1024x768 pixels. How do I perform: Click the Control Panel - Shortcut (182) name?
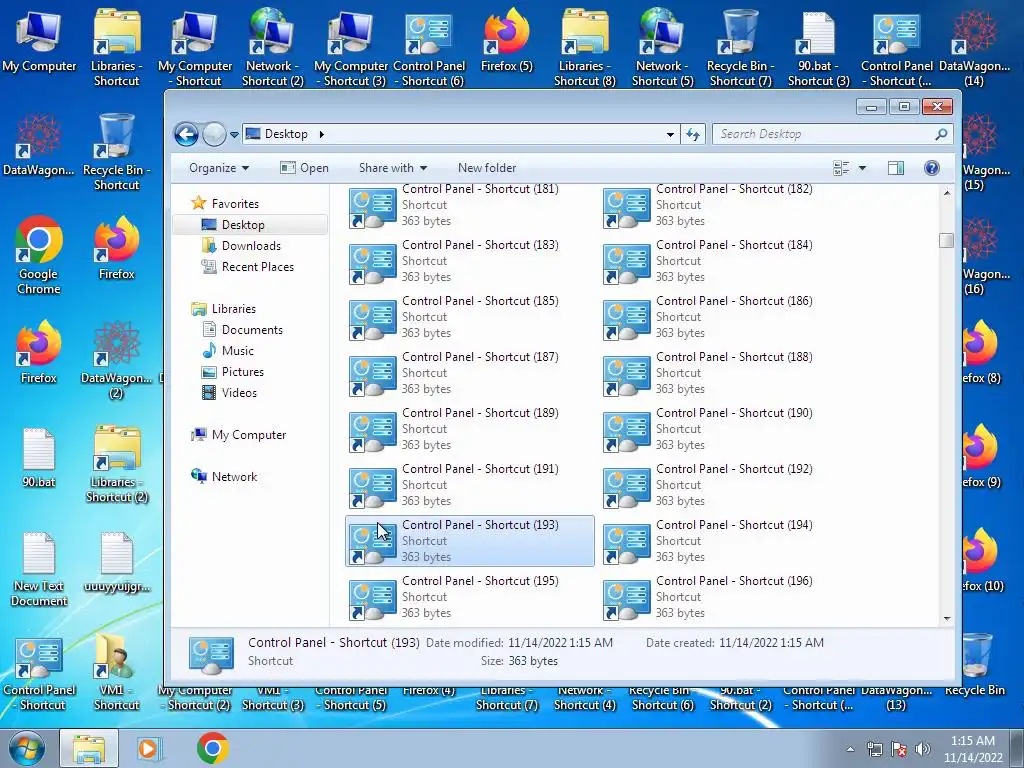pyautogui.click(x=734, y=189)
